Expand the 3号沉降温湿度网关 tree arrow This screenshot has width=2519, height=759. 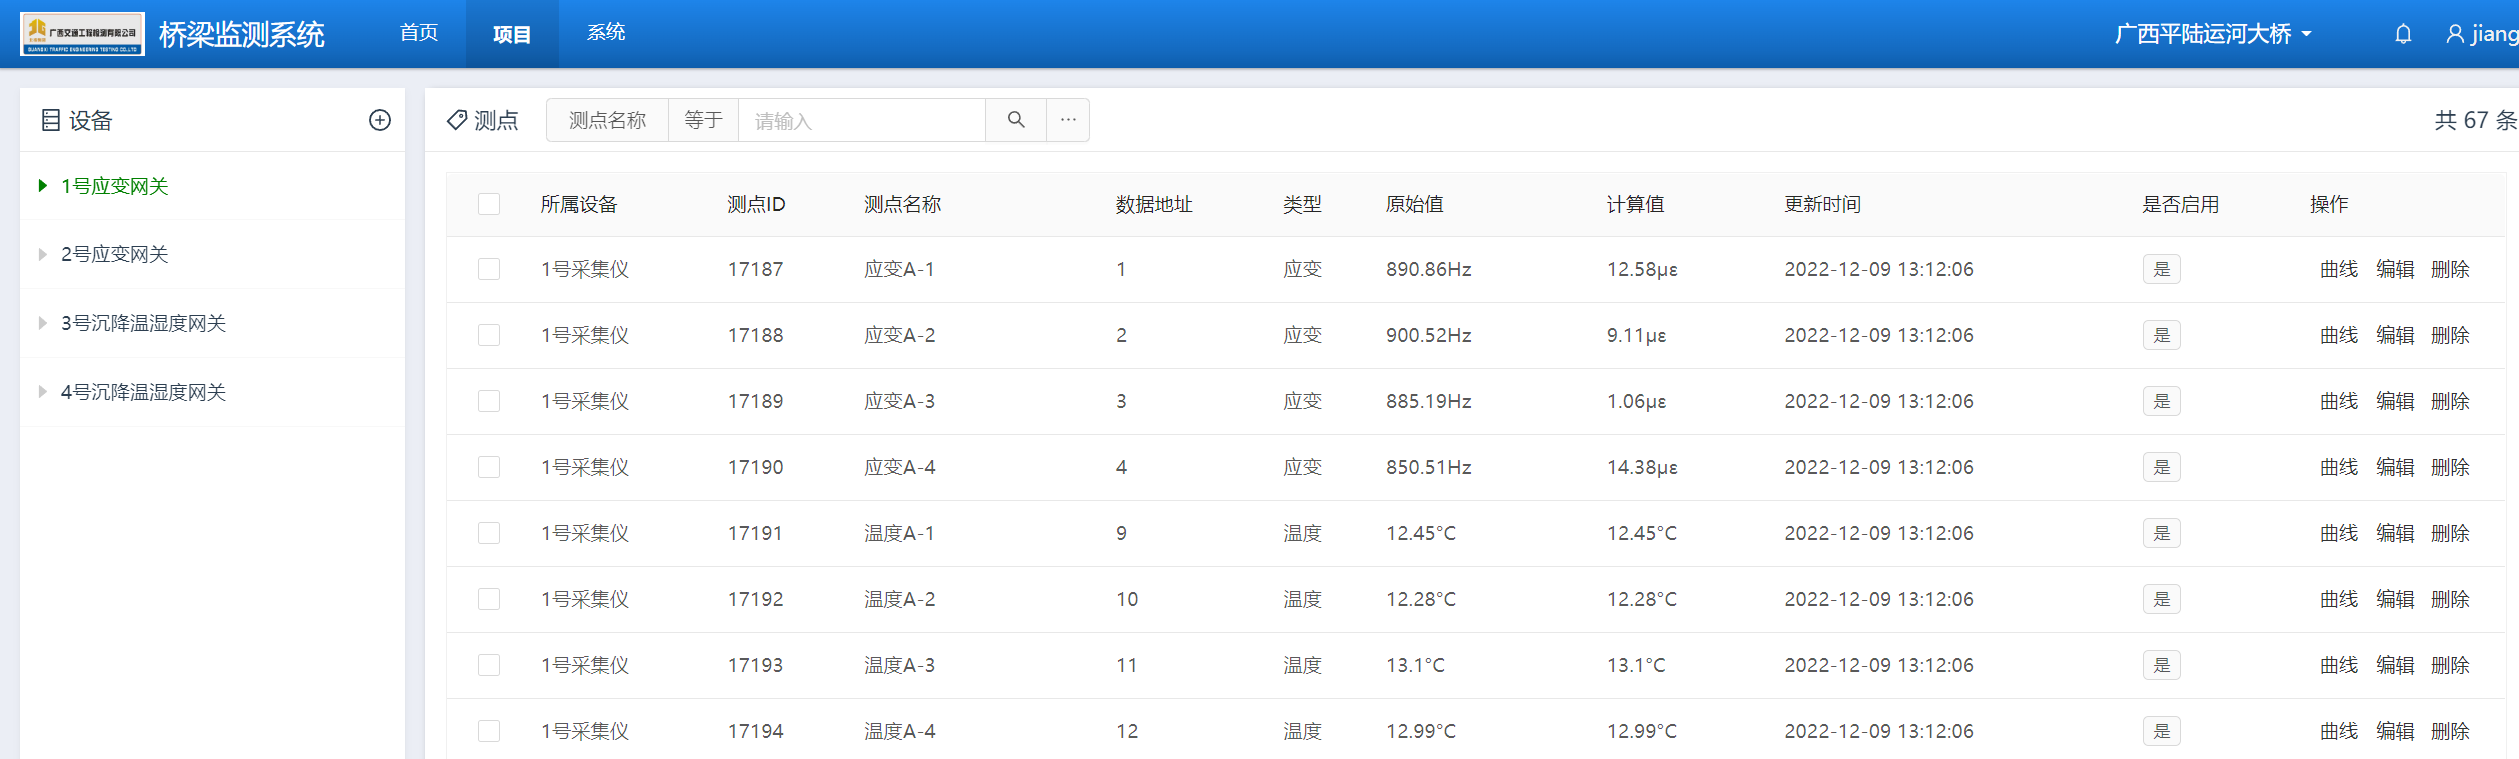[x=43, y=323]
